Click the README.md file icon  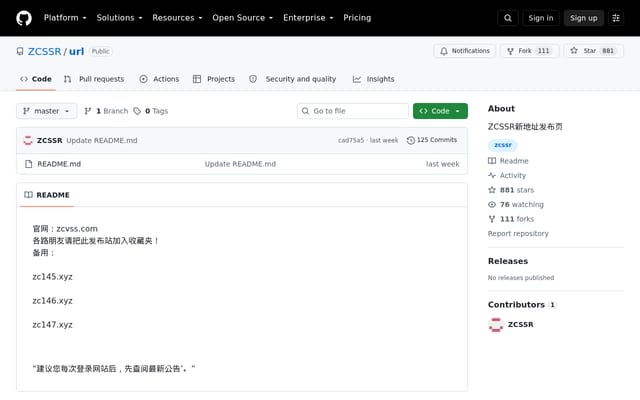click(x=29, y=164)
